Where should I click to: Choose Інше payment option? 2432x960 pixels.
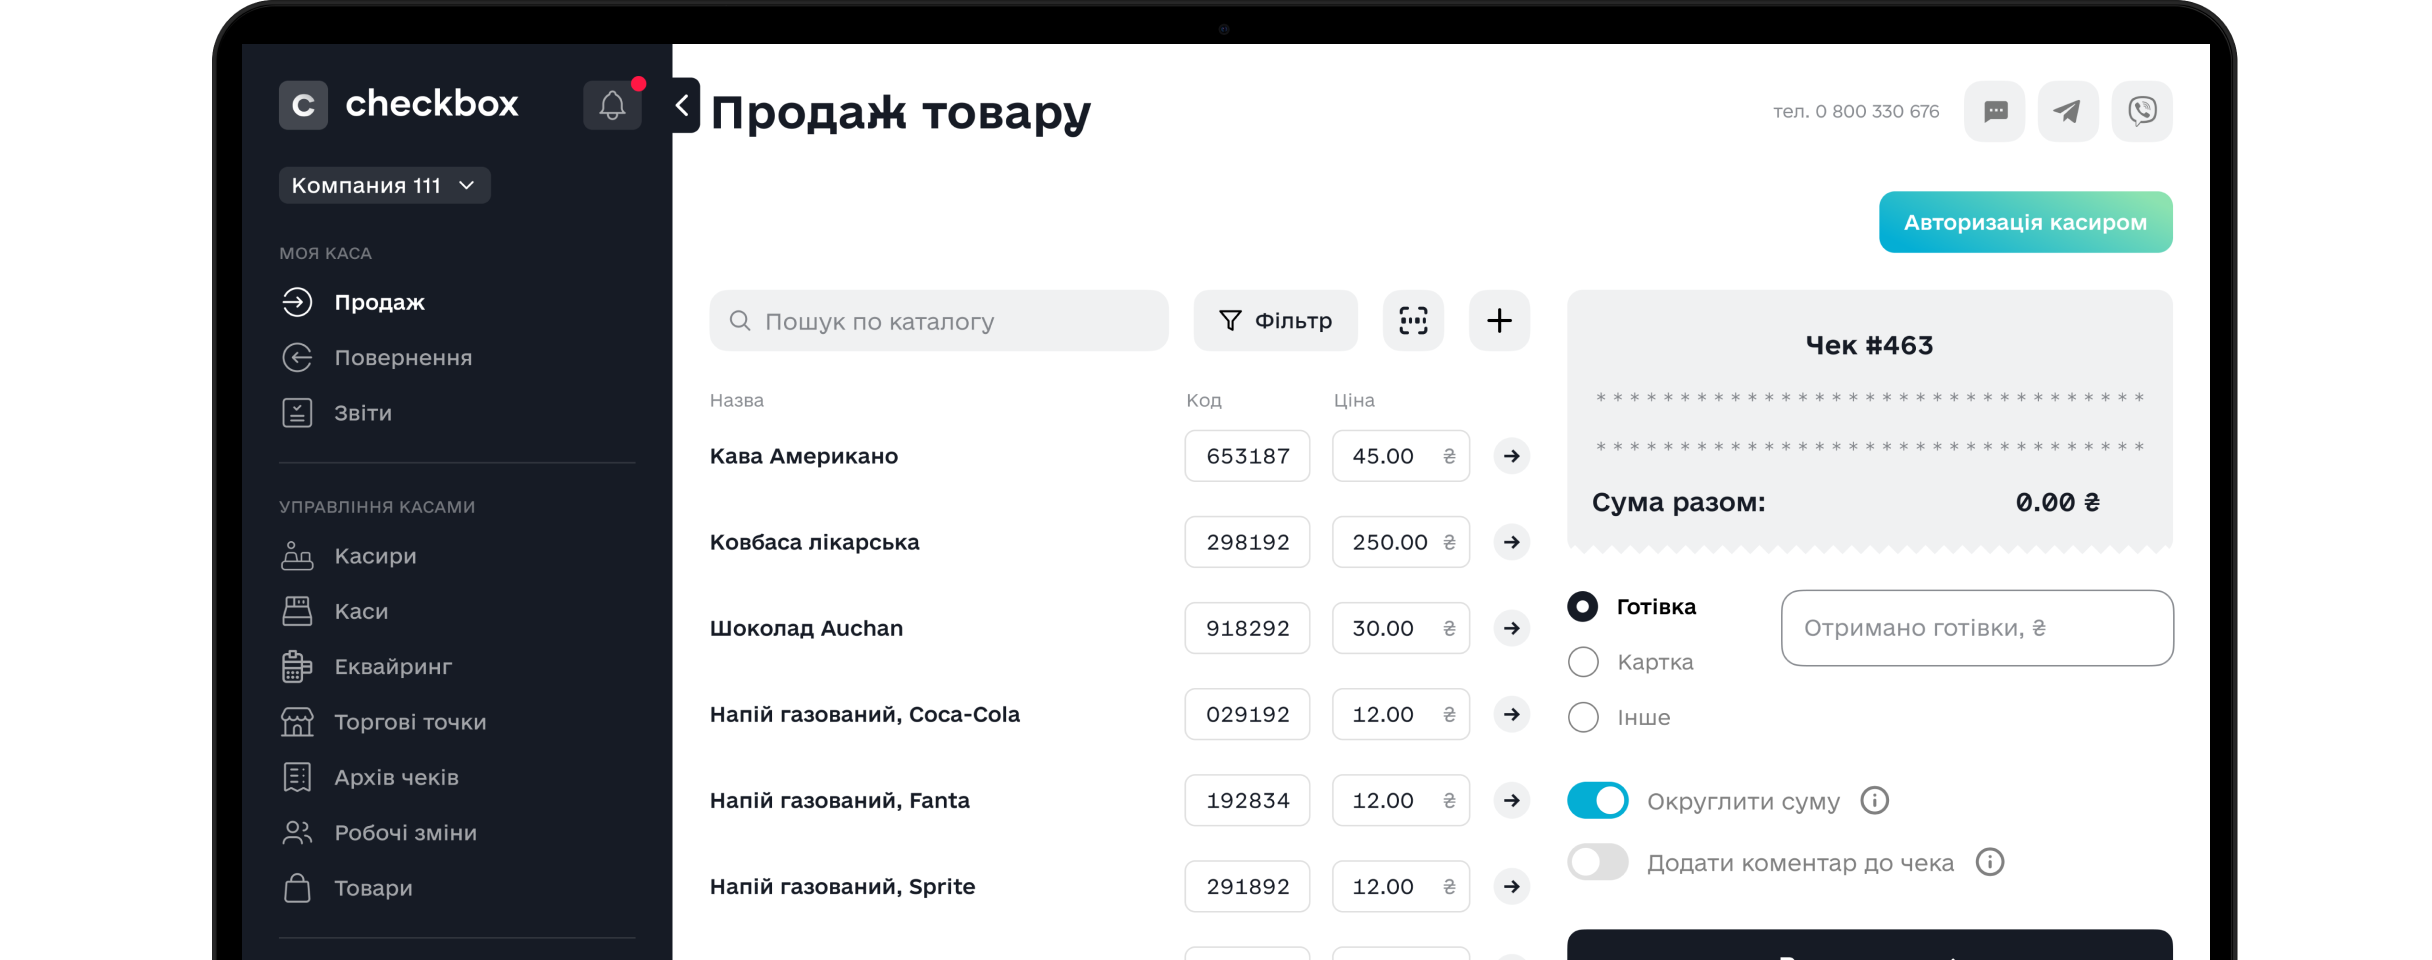1583,717
